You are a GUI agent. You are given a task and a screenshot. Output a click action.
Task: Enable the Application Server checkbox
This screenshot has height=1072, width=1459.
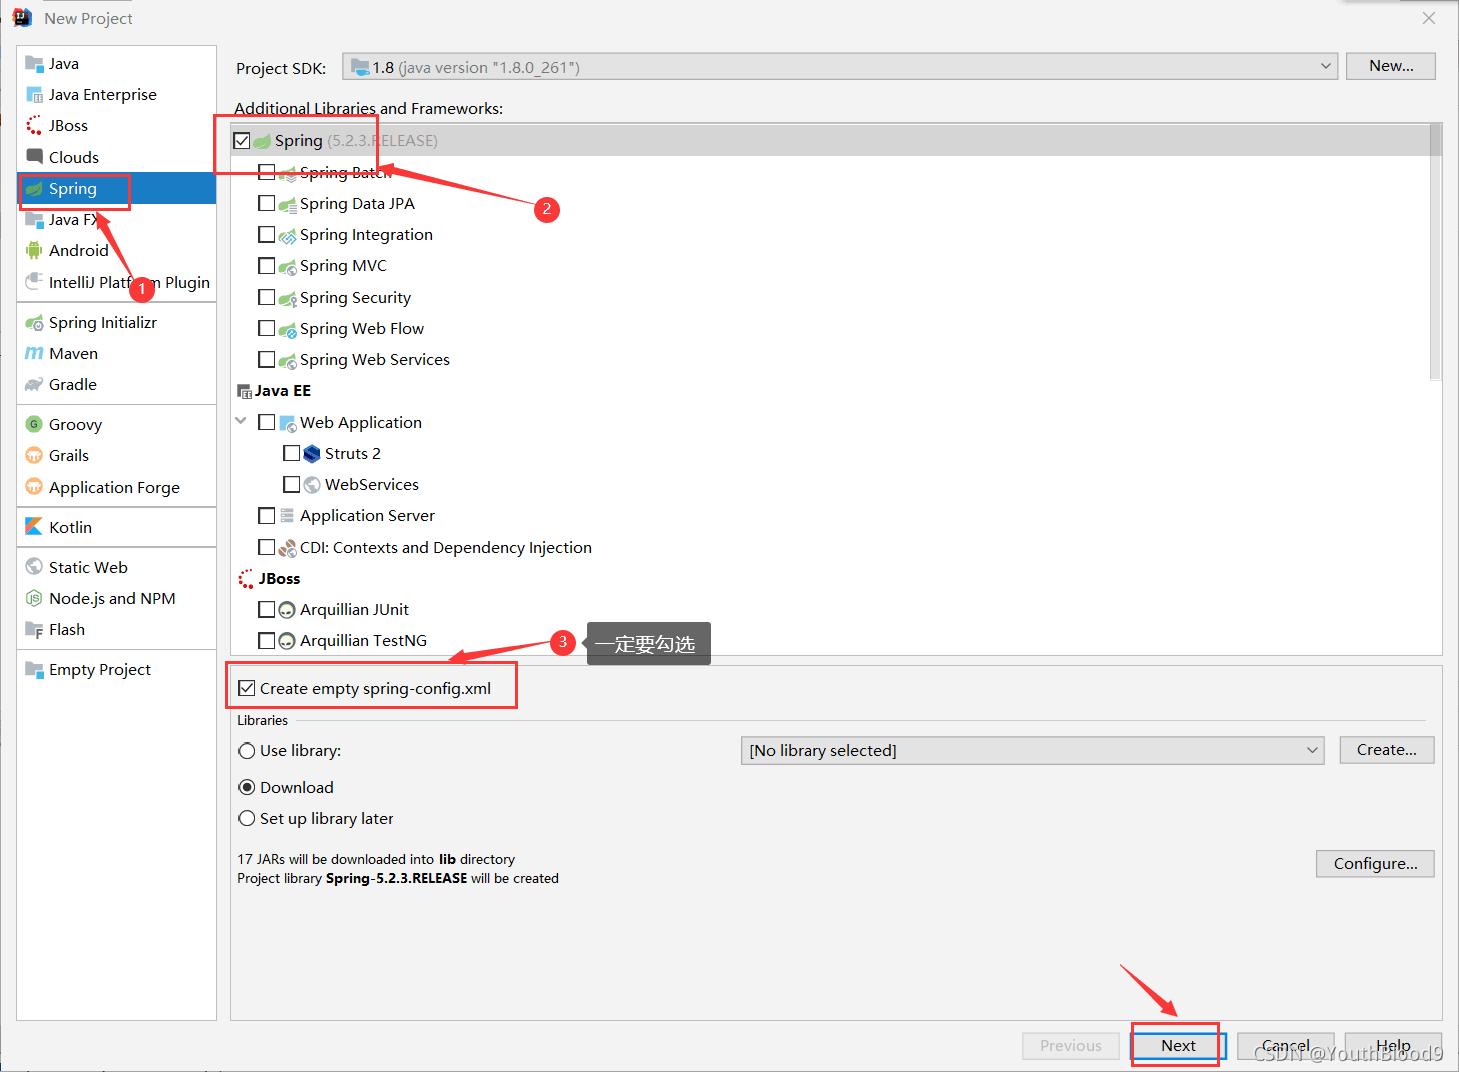tap(266, 515)
